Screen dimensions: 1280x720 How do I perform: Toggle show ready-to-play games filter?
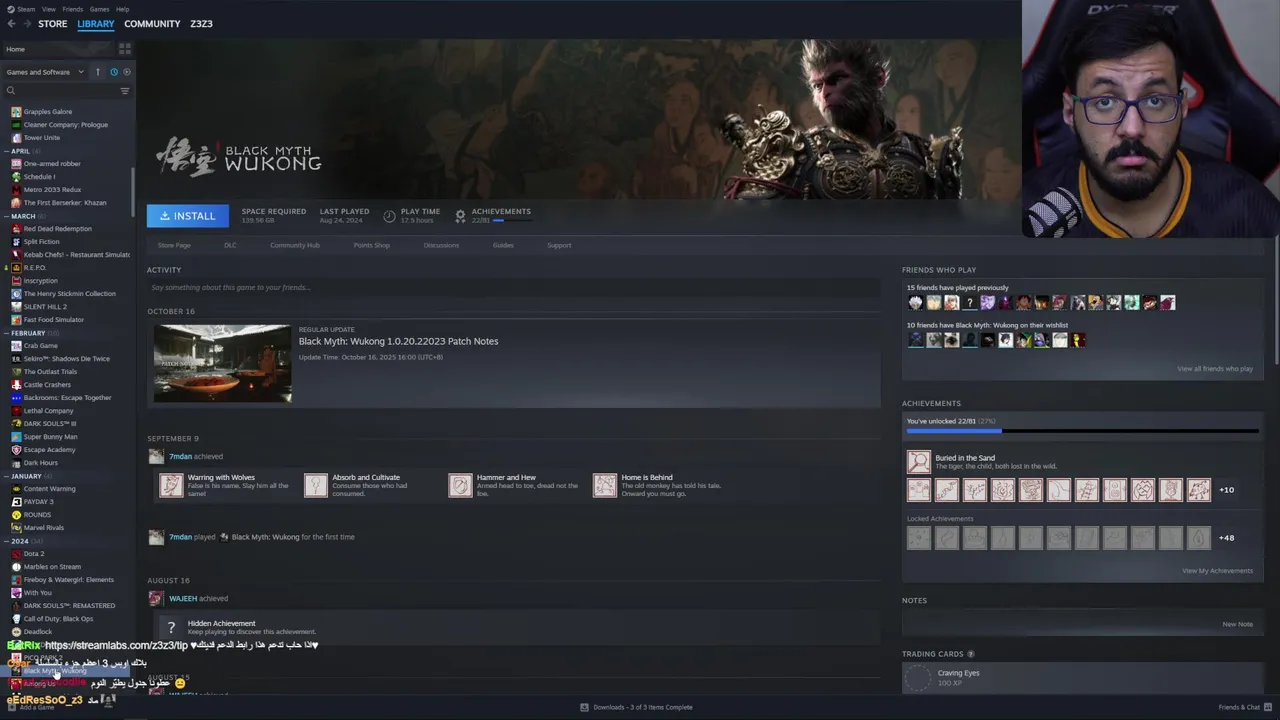pos(126,72)
